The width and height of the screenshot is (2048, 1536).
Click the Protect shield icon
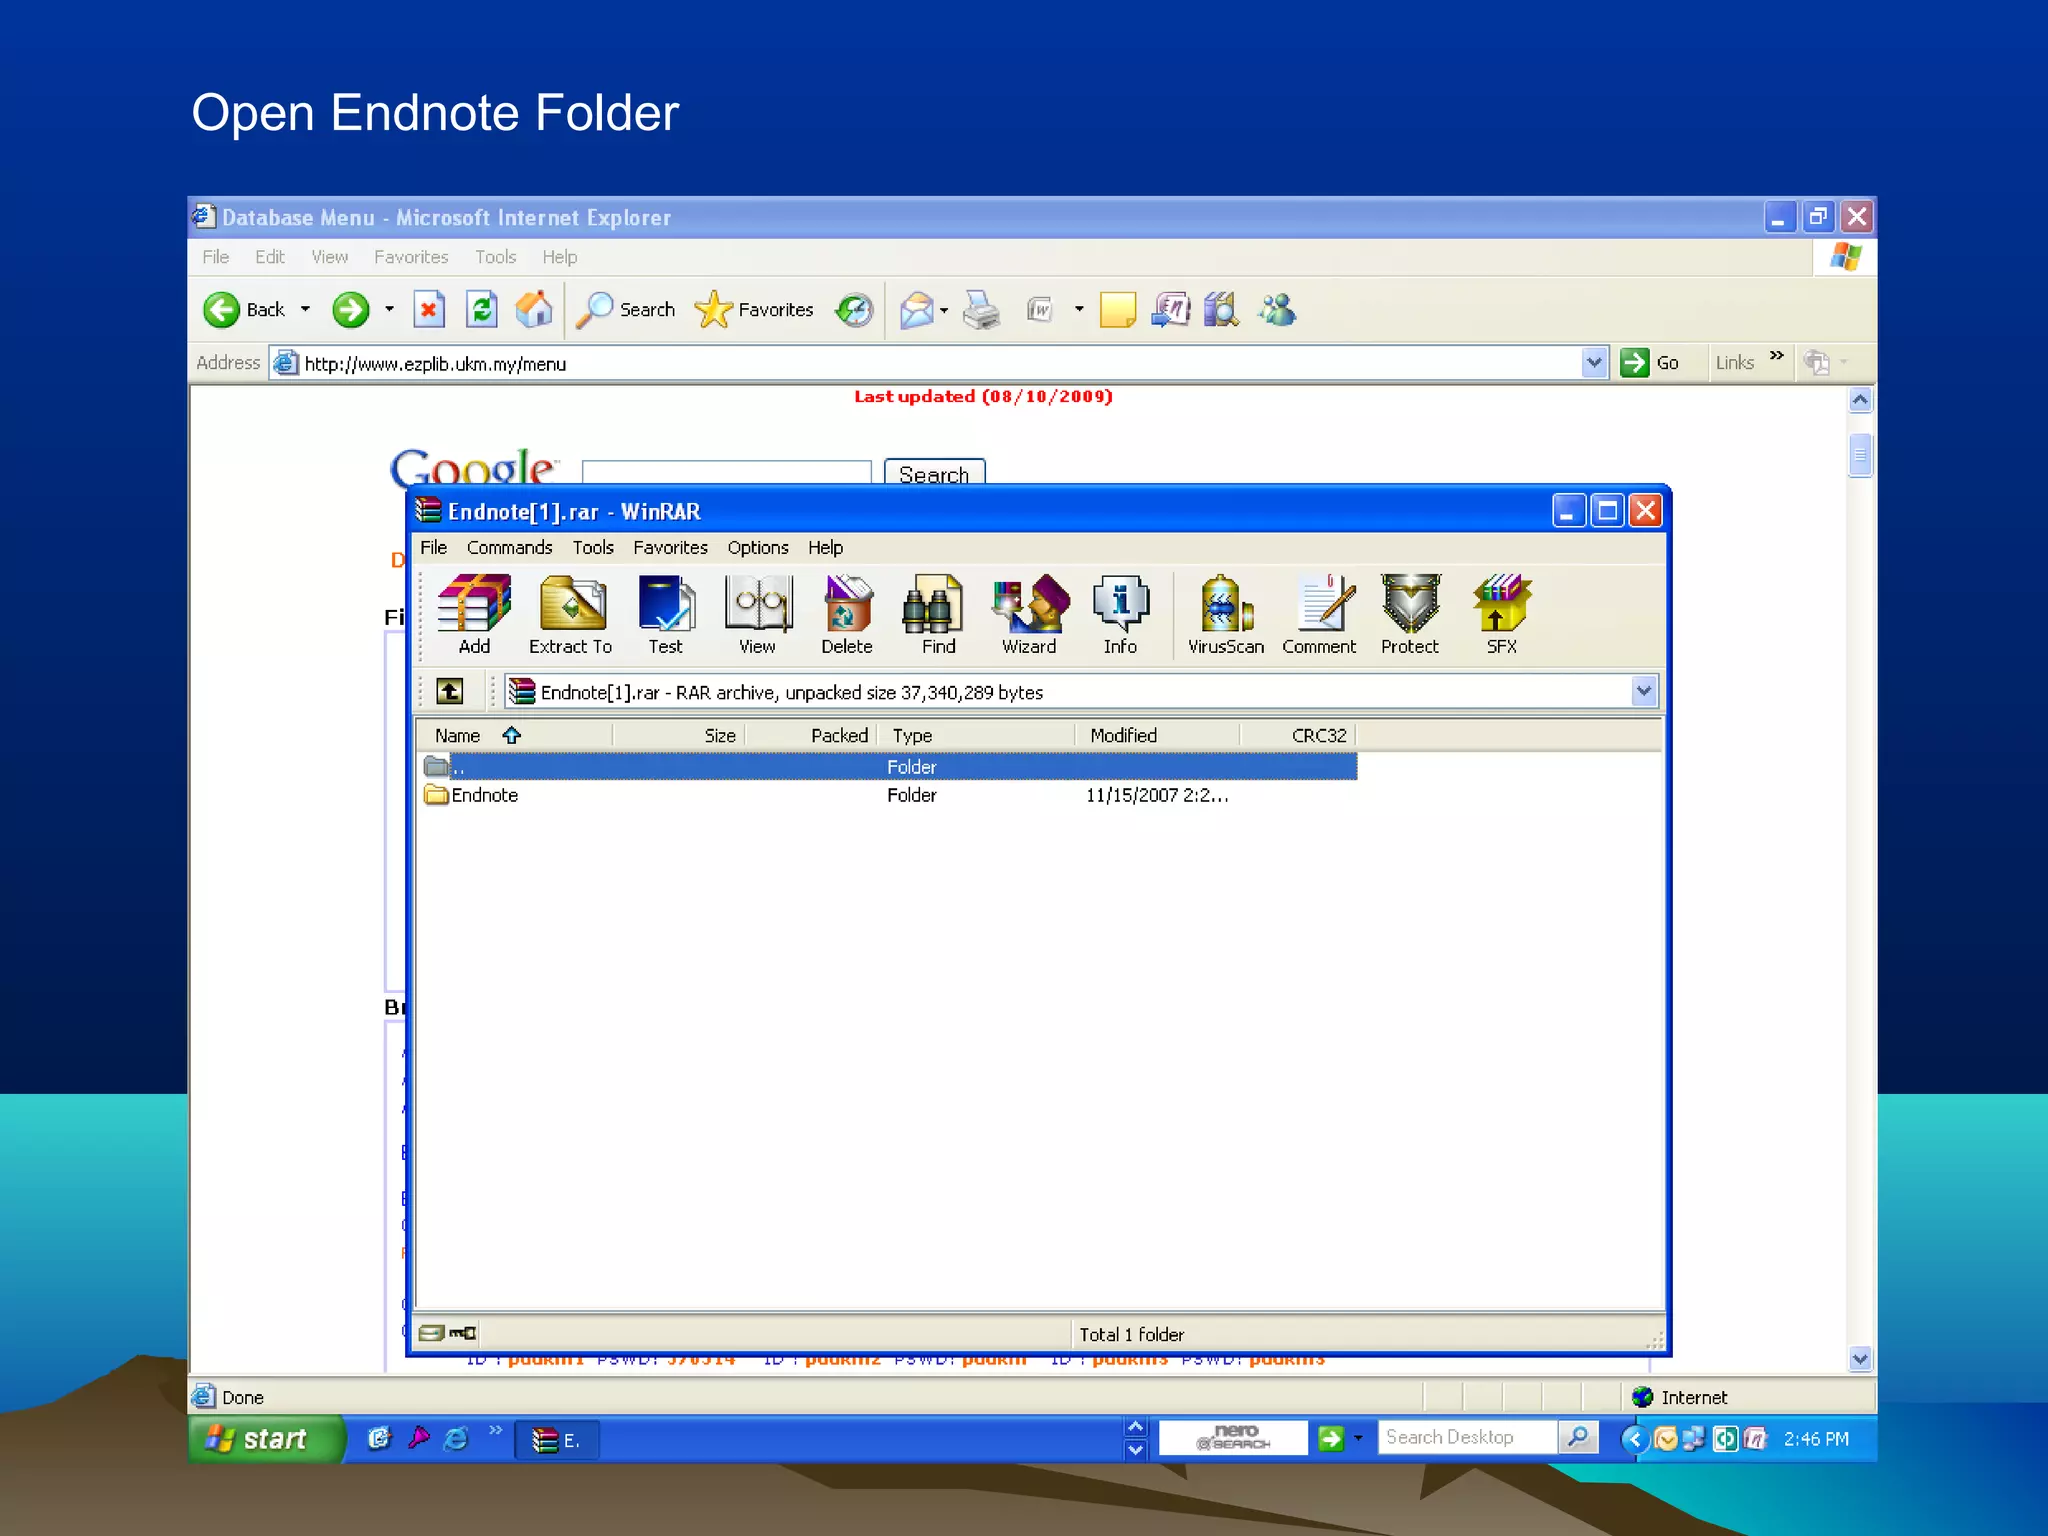[x=1410, y=615]
